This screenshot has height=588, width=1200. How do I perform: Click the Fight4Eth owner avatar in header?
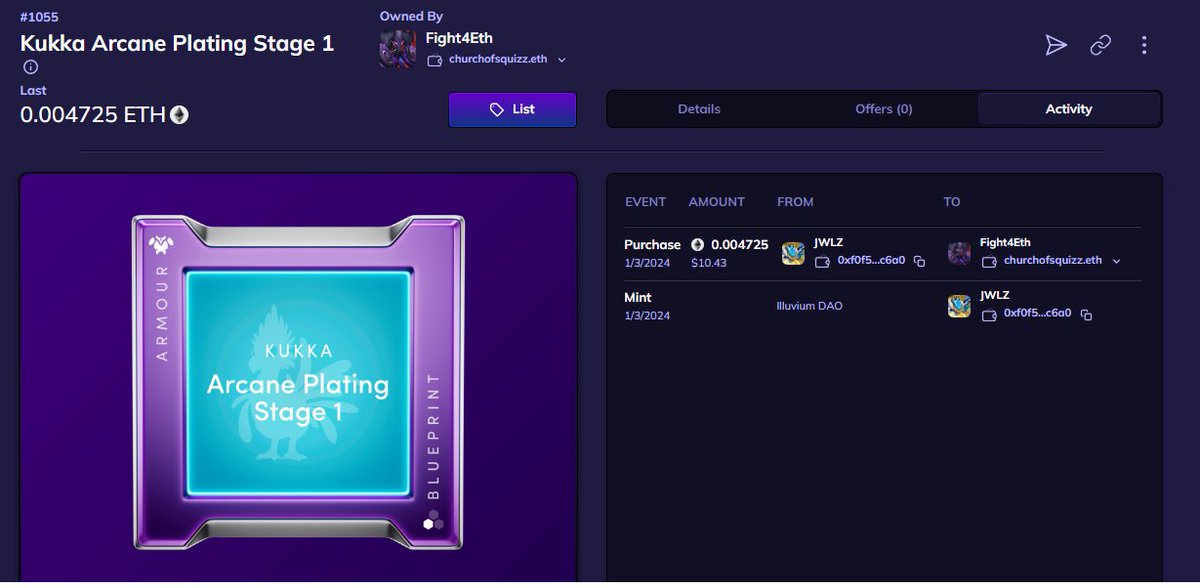(397, 49)
